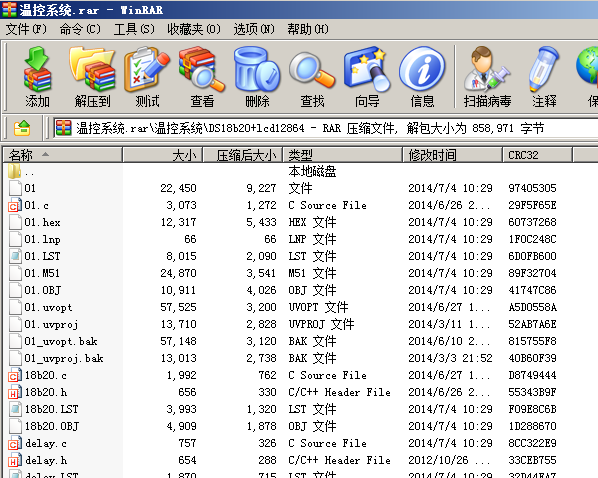Click the archive path address field
598x478 pixels.
[x=325, y=128]
